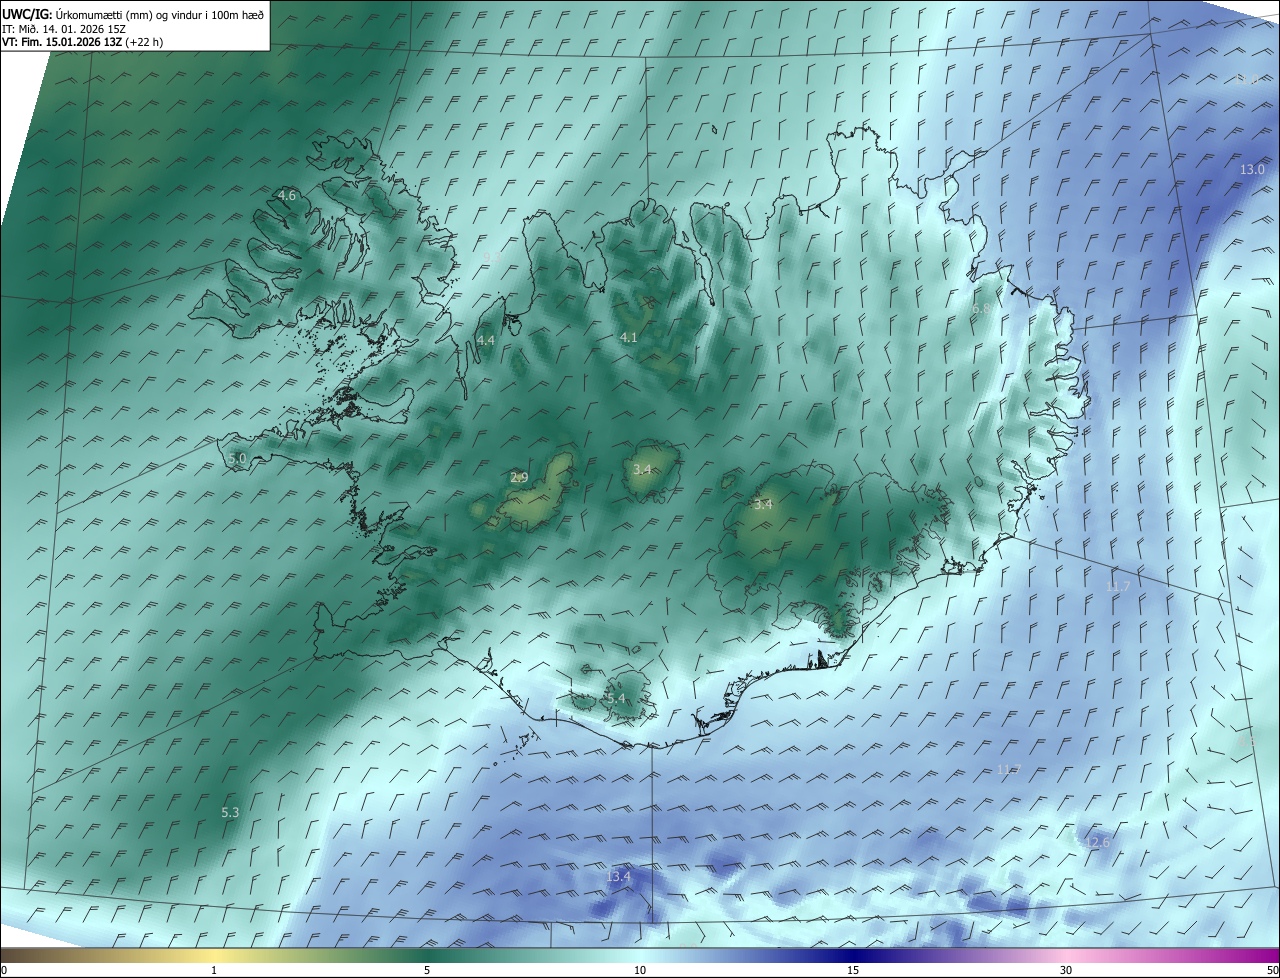Click the 5.0 value label on the west peninsula
This screenshot has height=978, width=1280.
[x=237, y=459]
